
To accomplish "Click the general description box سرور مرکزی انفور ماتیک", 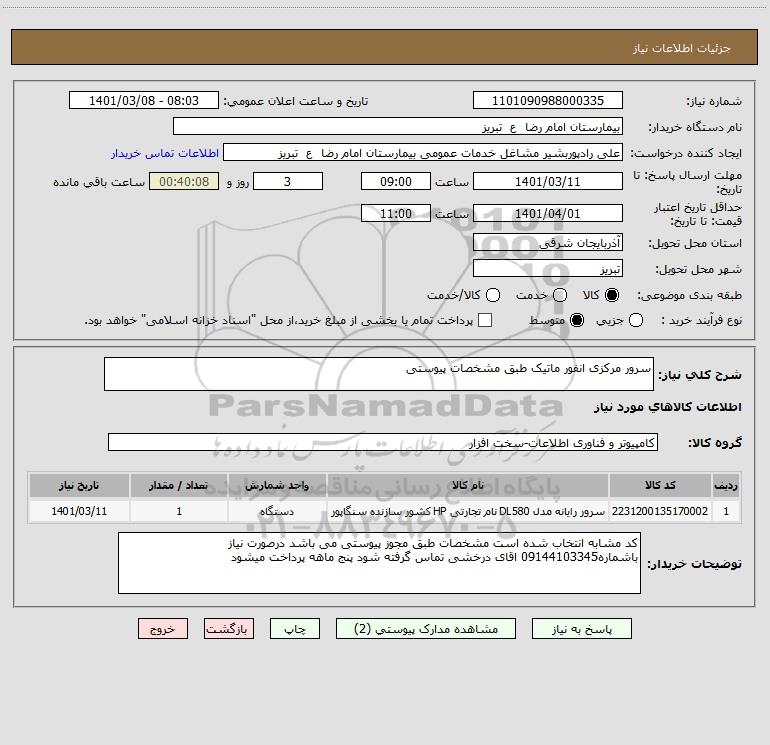I will pos(379,374).
